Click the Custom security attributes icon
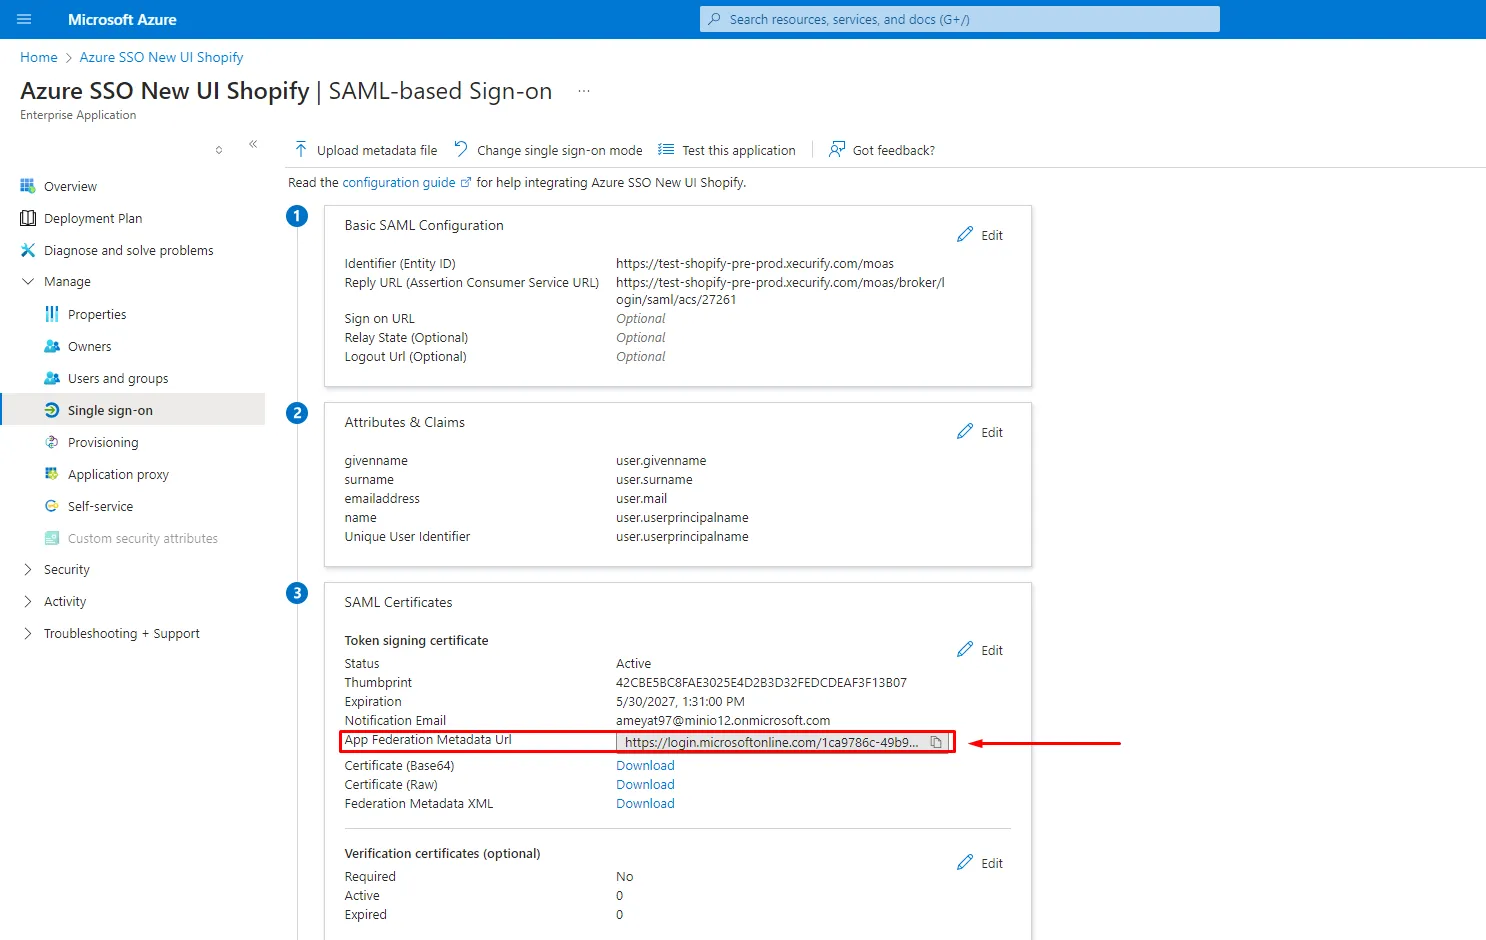This screenshot has height=940, width=1486. [52, 538]
